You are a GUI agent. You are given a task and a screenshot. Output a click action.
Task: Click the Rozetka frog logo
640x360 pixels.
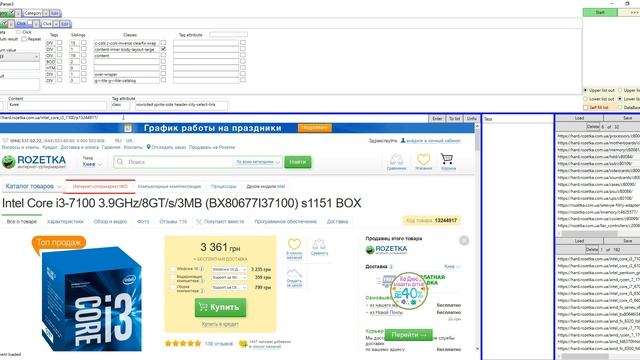coord(9,162)
